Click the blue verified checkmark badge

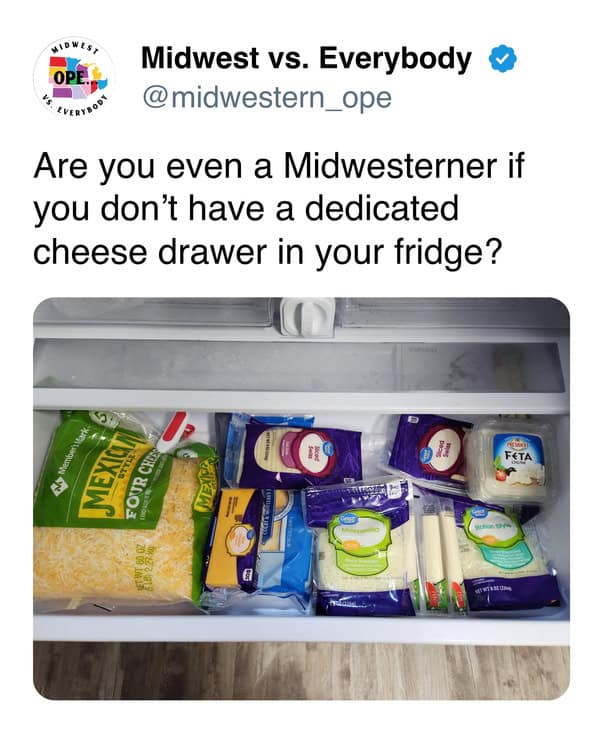click(x=503, y=59)
